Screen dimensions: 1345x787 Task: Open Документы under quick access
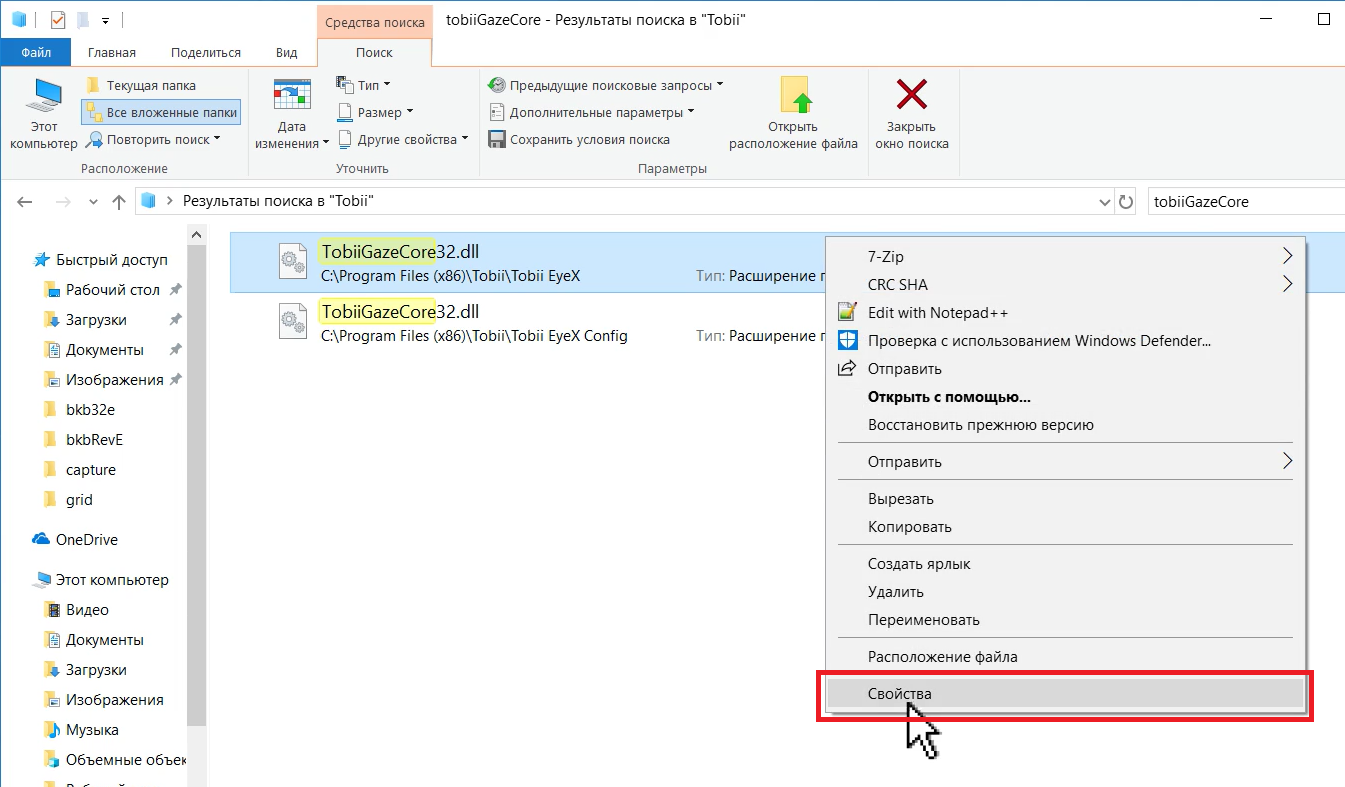tap(105, 350)
